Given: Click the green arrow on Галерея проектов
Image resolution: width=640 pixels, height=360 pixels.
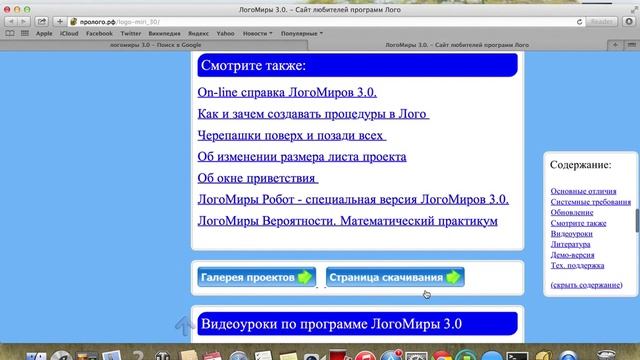Looking at the screenshot, I should tap(304, 277).
